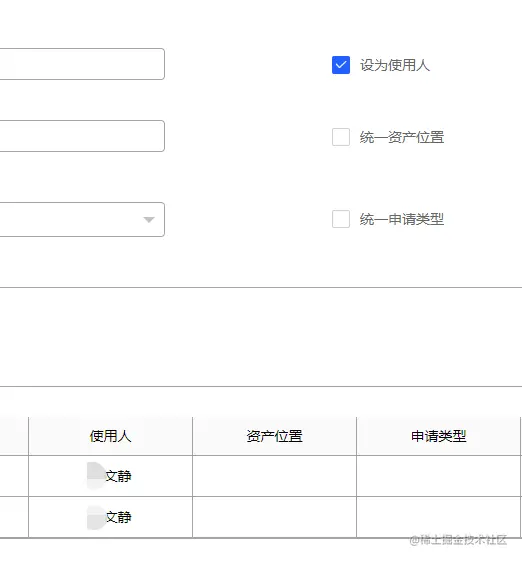Select the 资产位置 column header
522x561 pixels.
[274, 436]
